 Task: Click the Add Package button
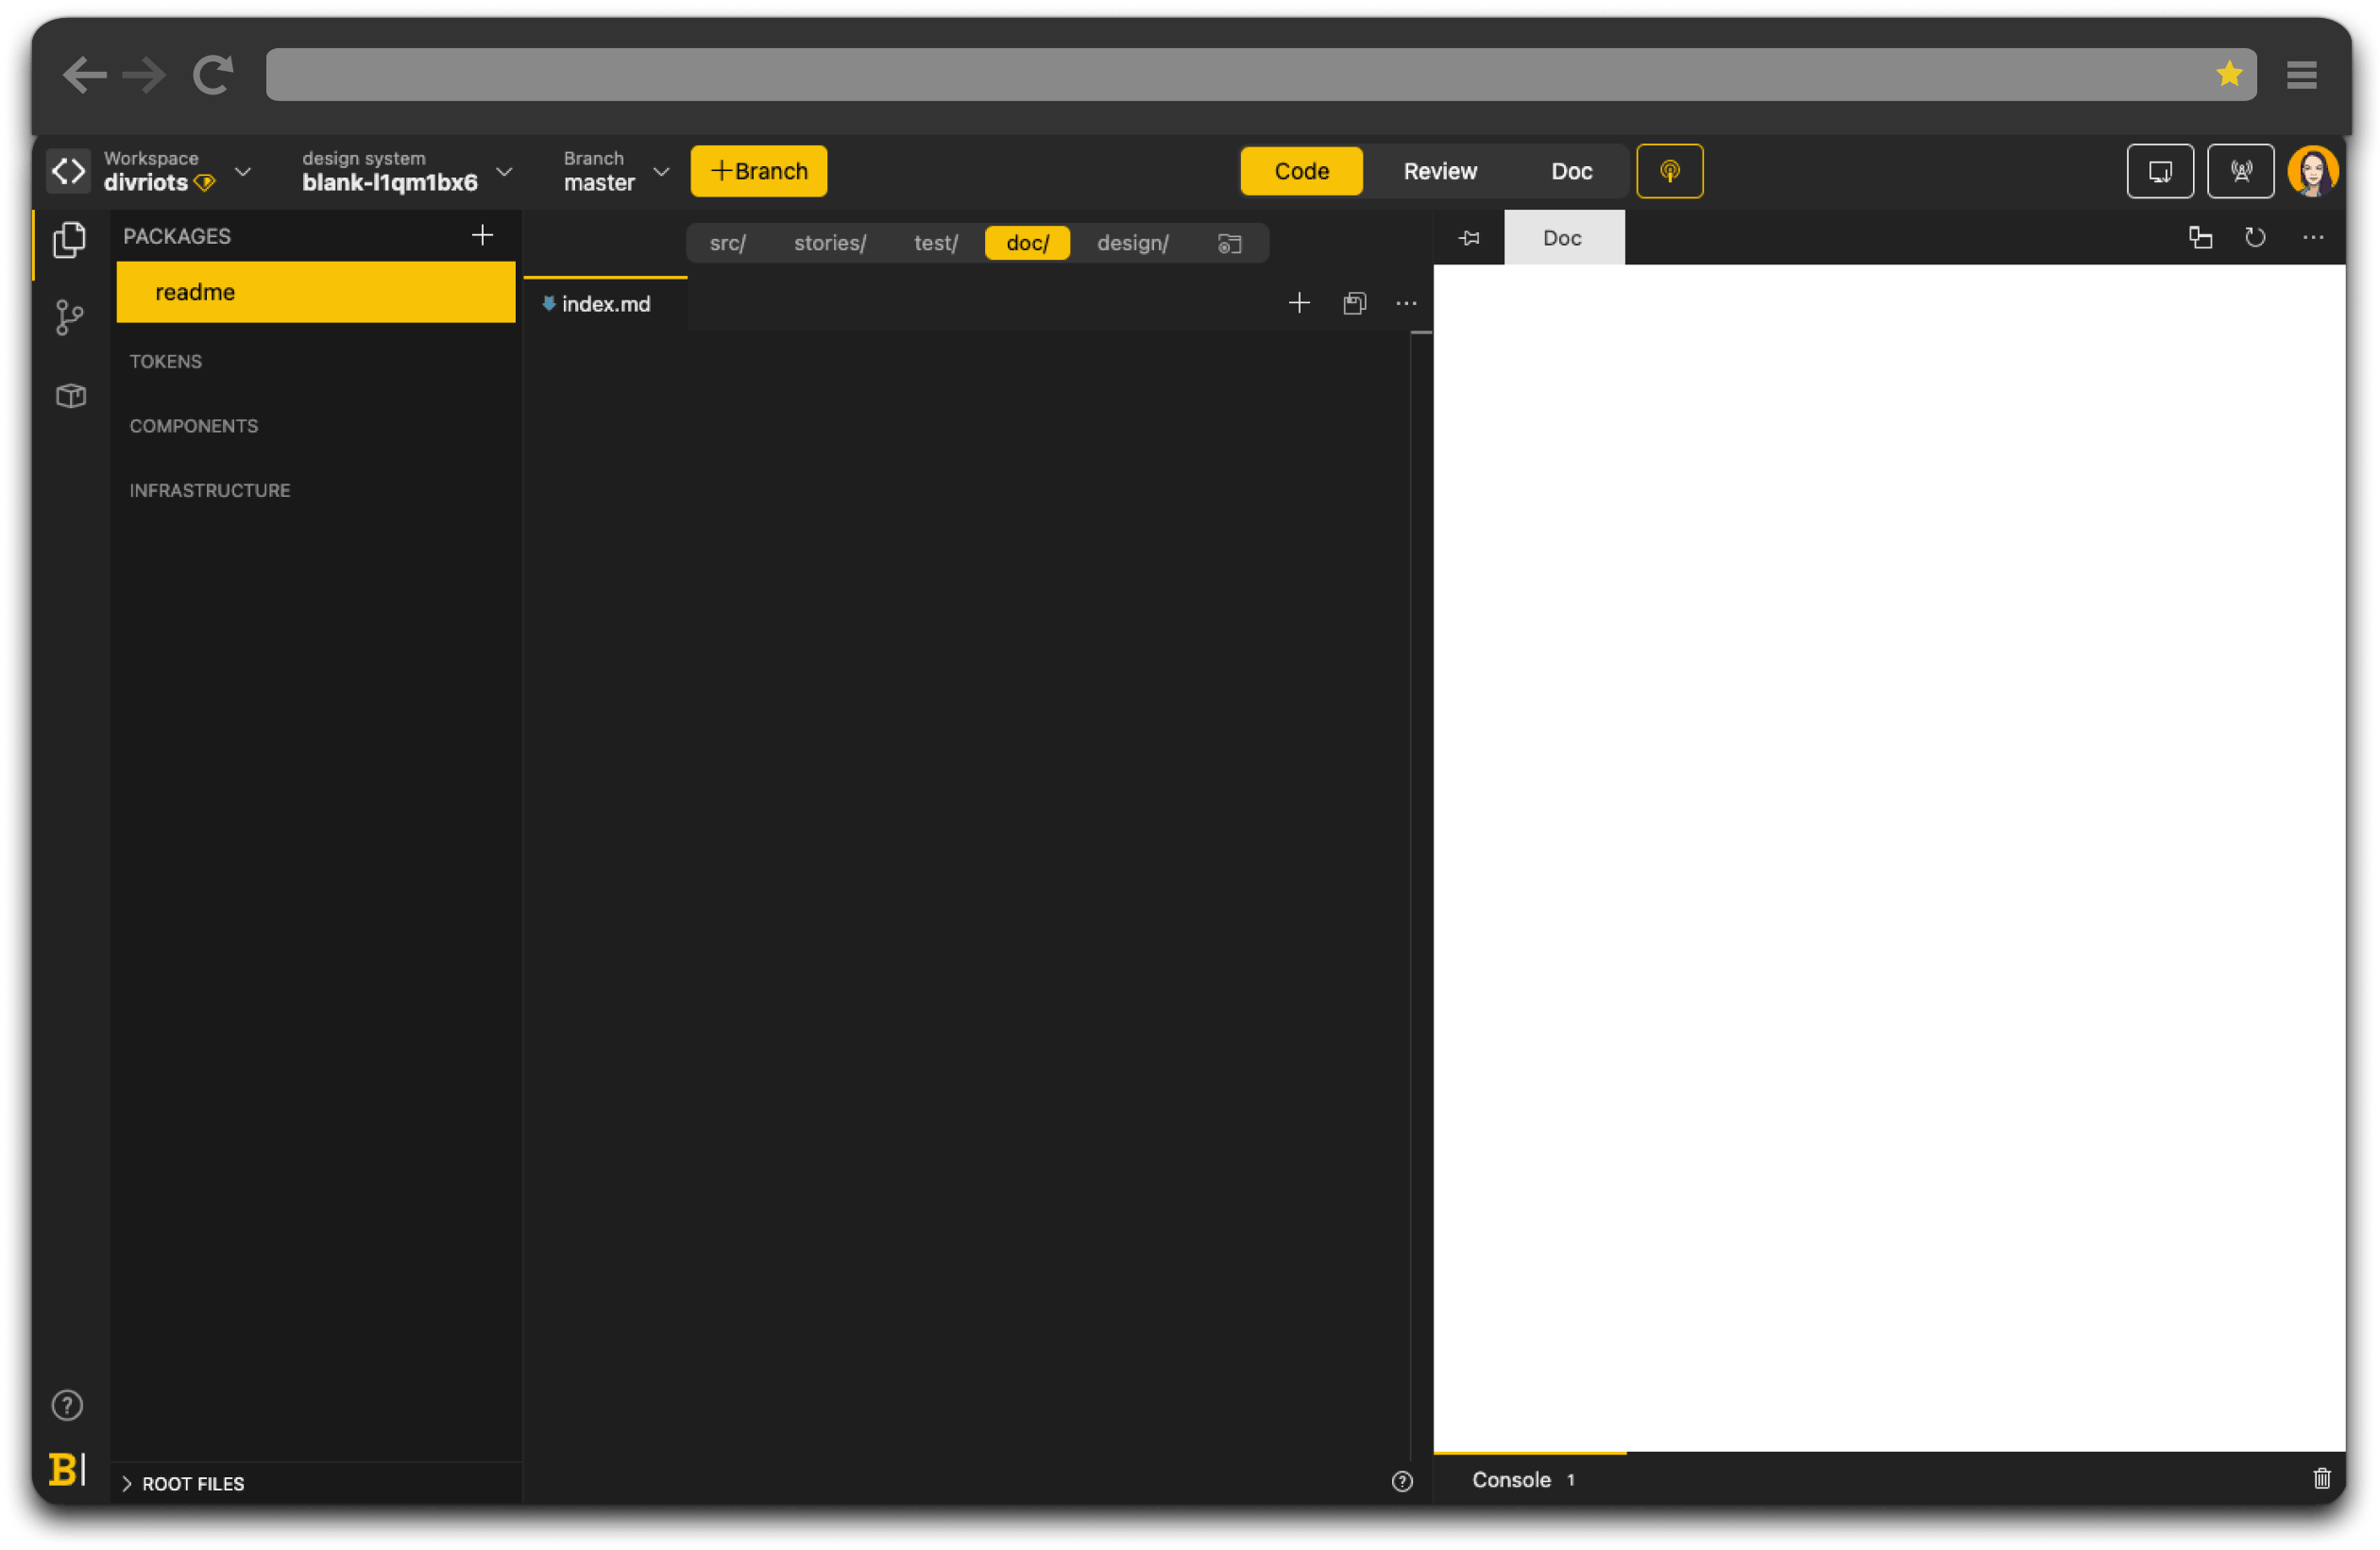484,234
